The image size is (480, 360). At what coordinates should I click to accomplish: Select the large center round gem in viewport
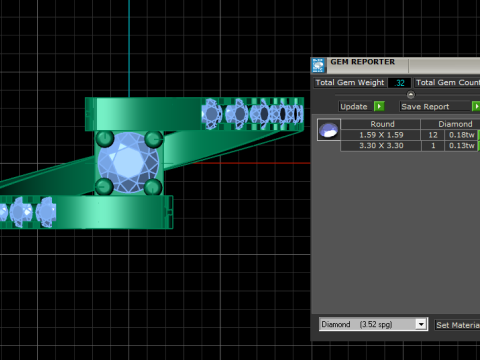point(128,162)
